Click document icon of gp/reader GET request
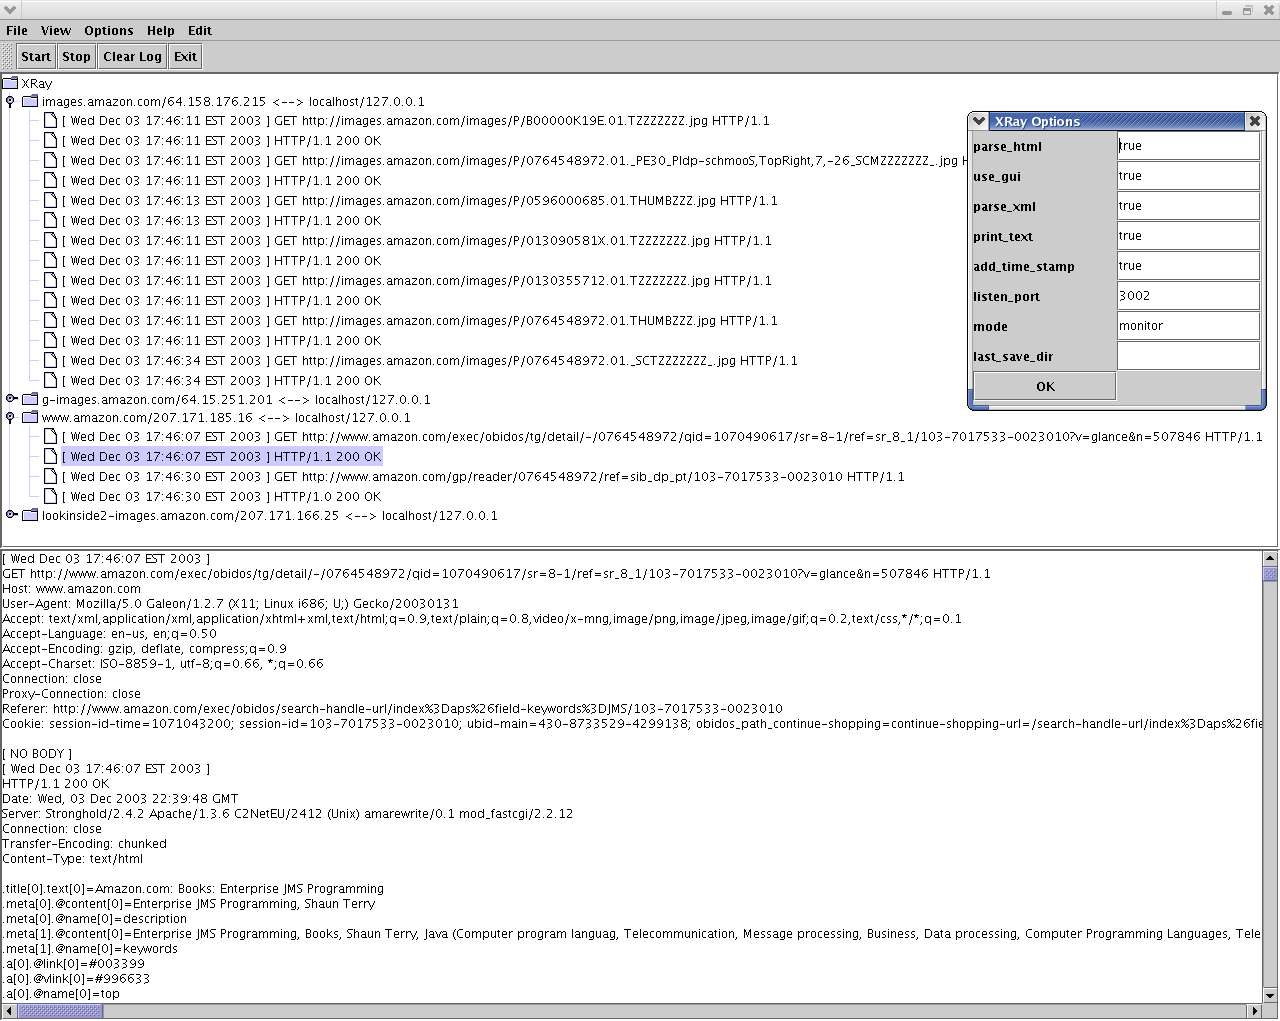1280x1021 pixels. pyautogui.click(x=50, y=477)
